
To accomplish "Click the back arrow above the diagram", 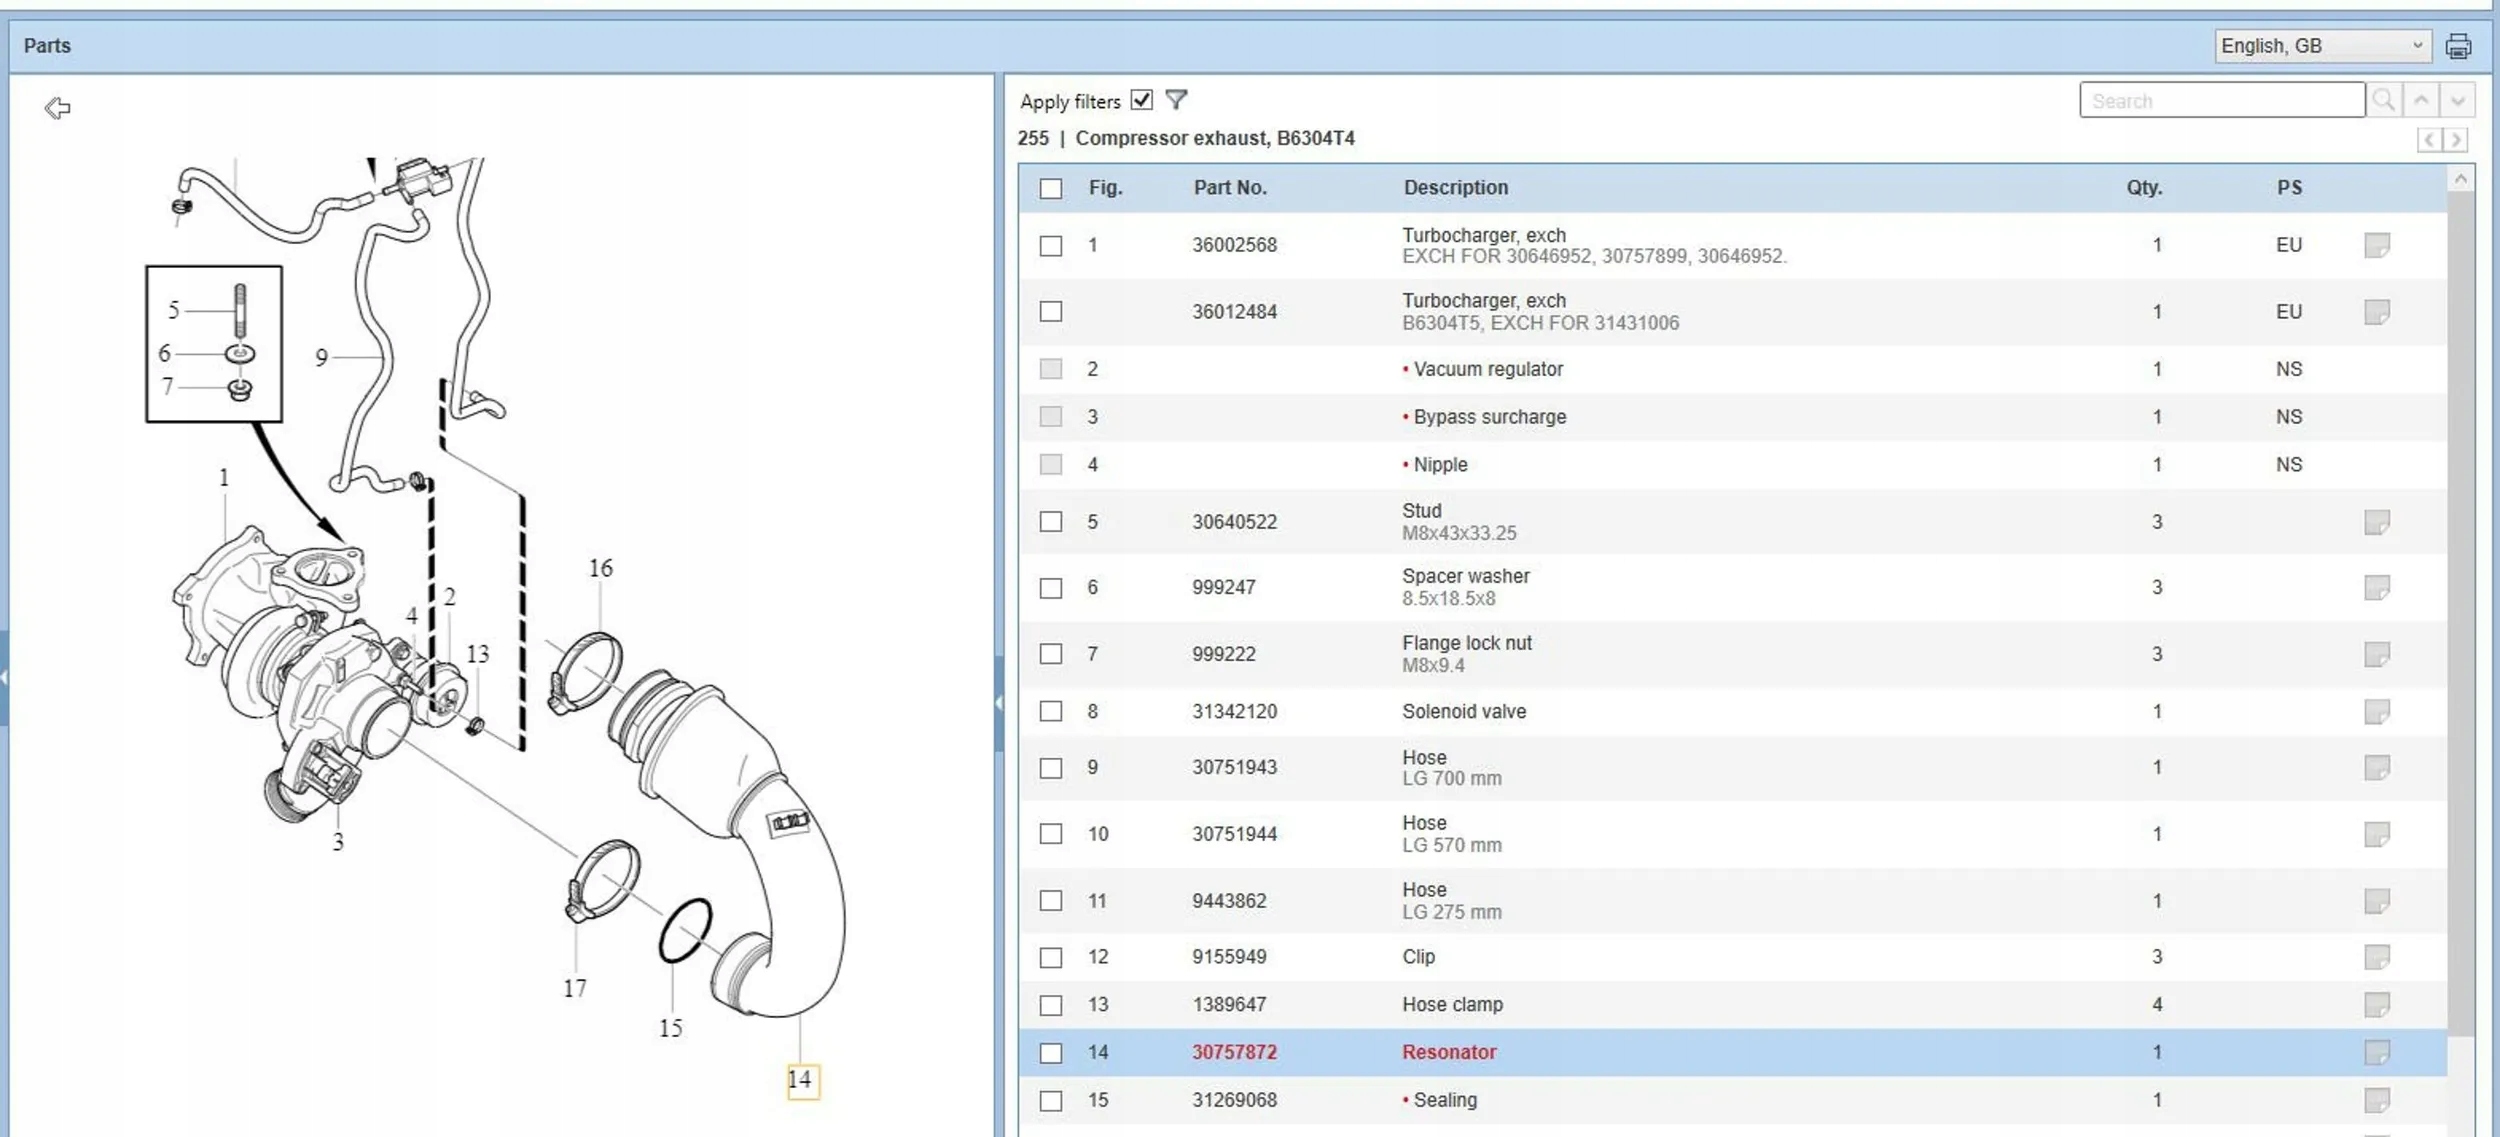I will [58, 108].
